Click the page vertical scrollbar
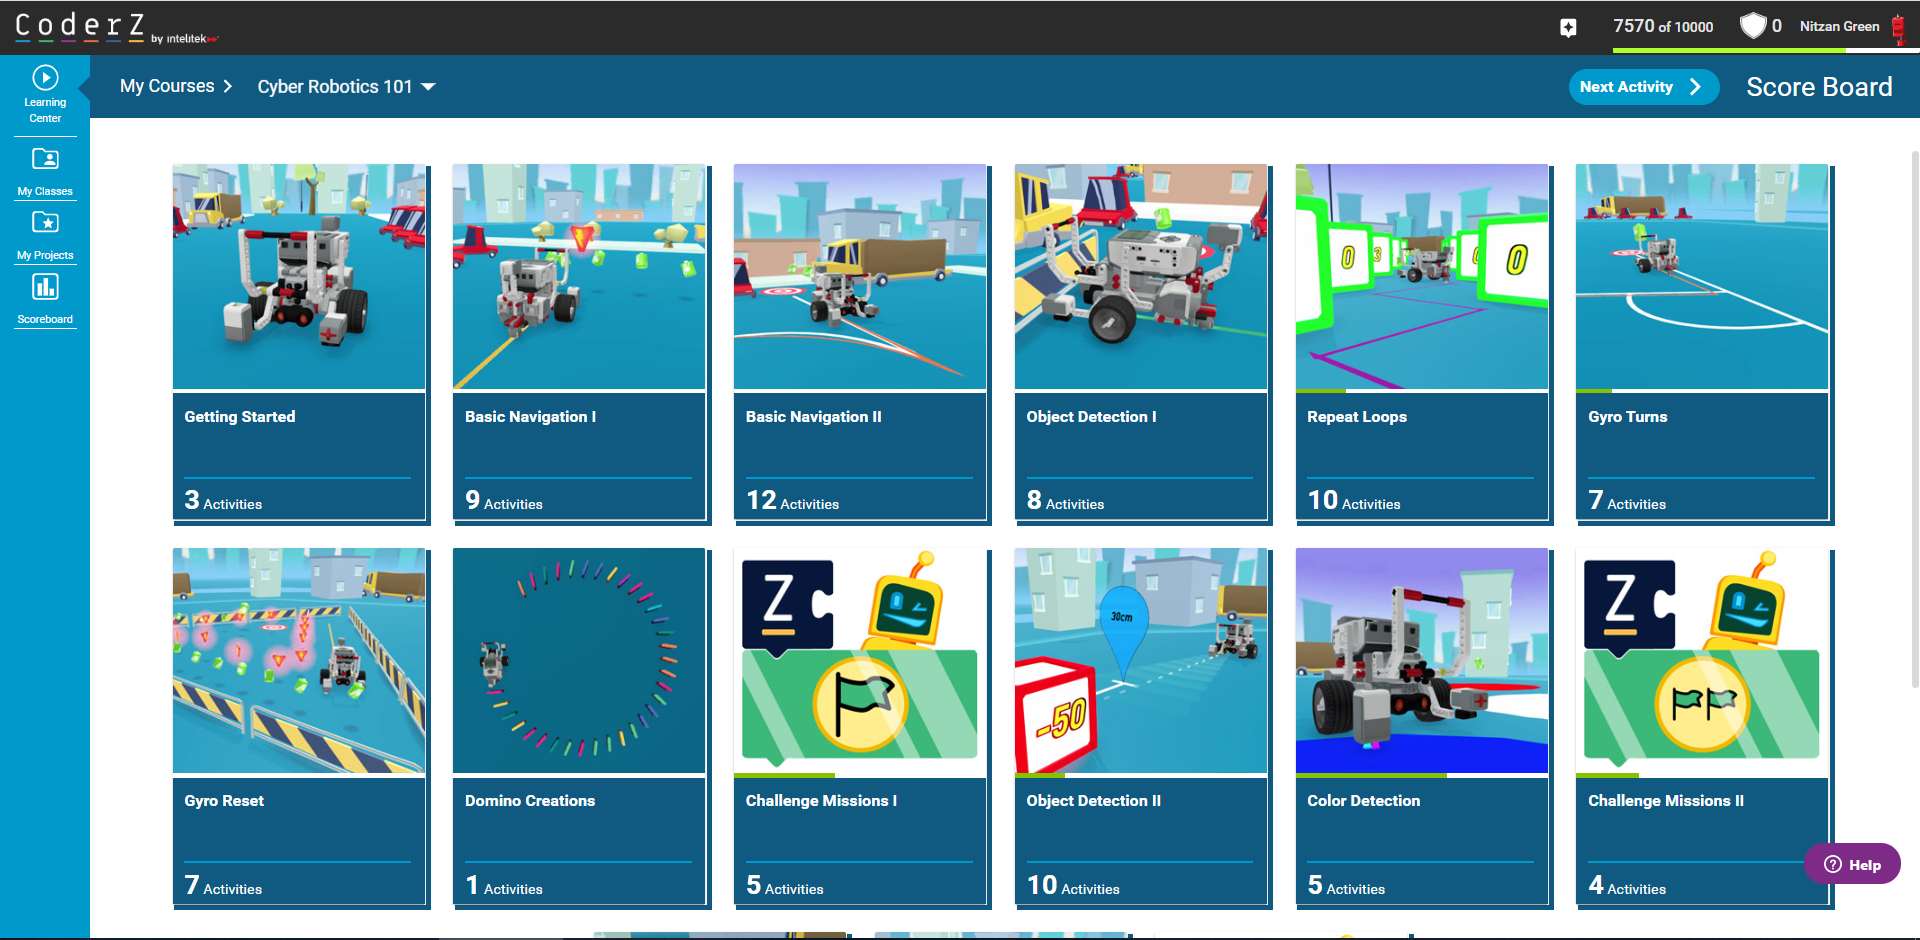This screenshot has width=1920, height=940. [1914, 420]
